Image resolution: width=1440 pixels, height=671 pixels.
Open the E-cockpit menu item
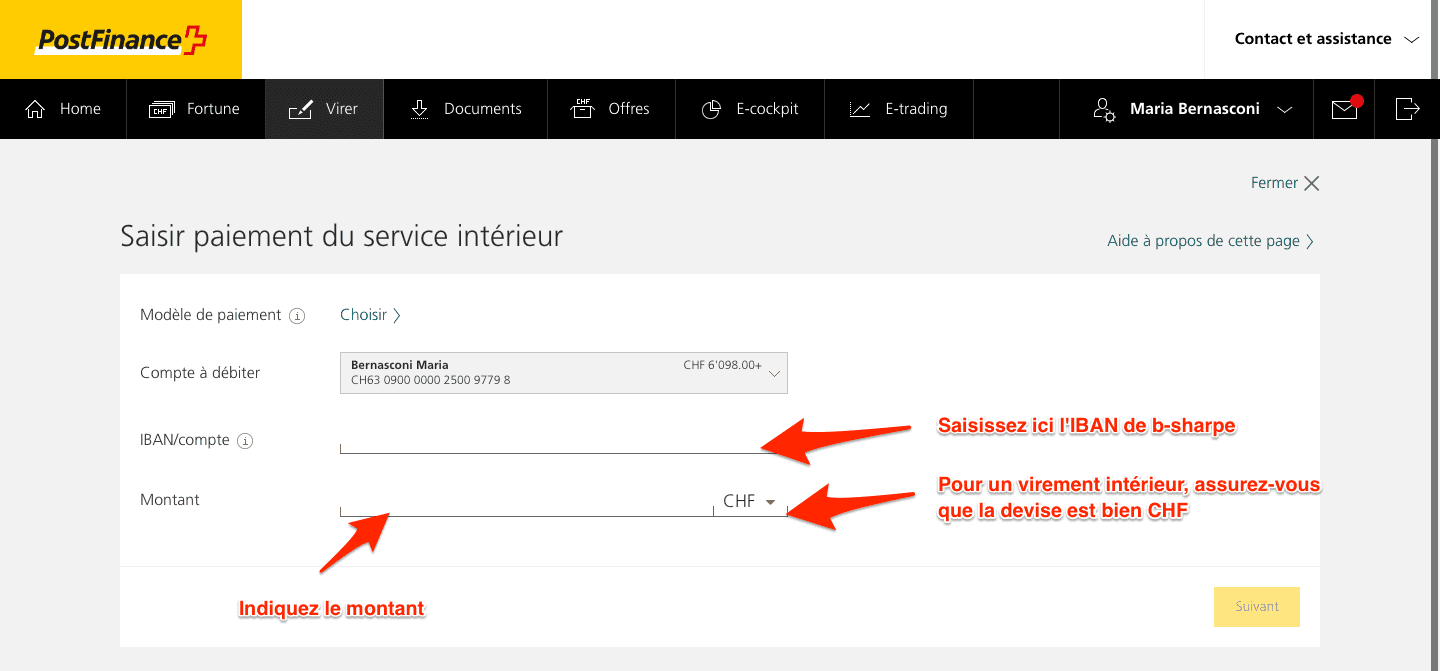click(x=750, y=109)
